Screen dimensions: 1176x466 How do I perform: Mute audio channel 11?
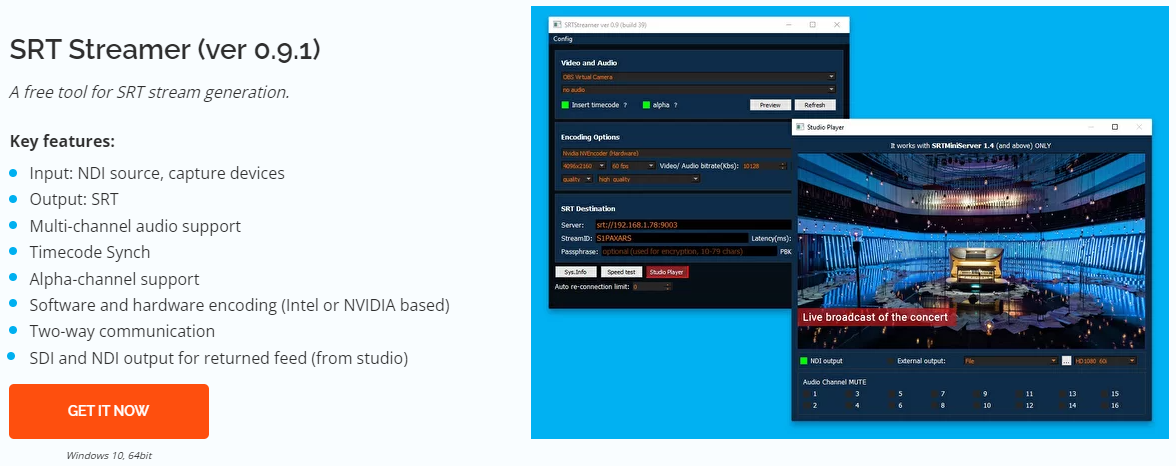[1020, 393]
